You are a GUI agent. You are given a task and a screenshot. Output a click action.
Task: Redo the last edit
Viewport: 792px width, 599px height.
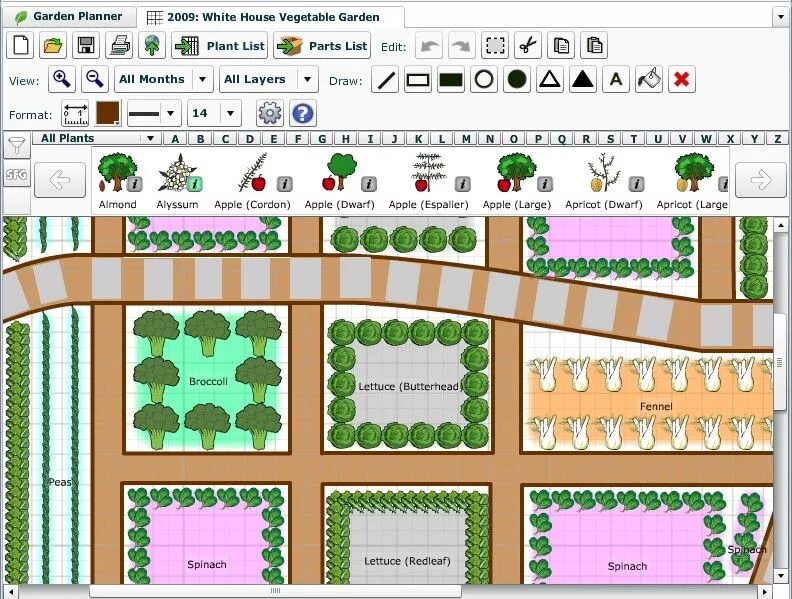462,46
